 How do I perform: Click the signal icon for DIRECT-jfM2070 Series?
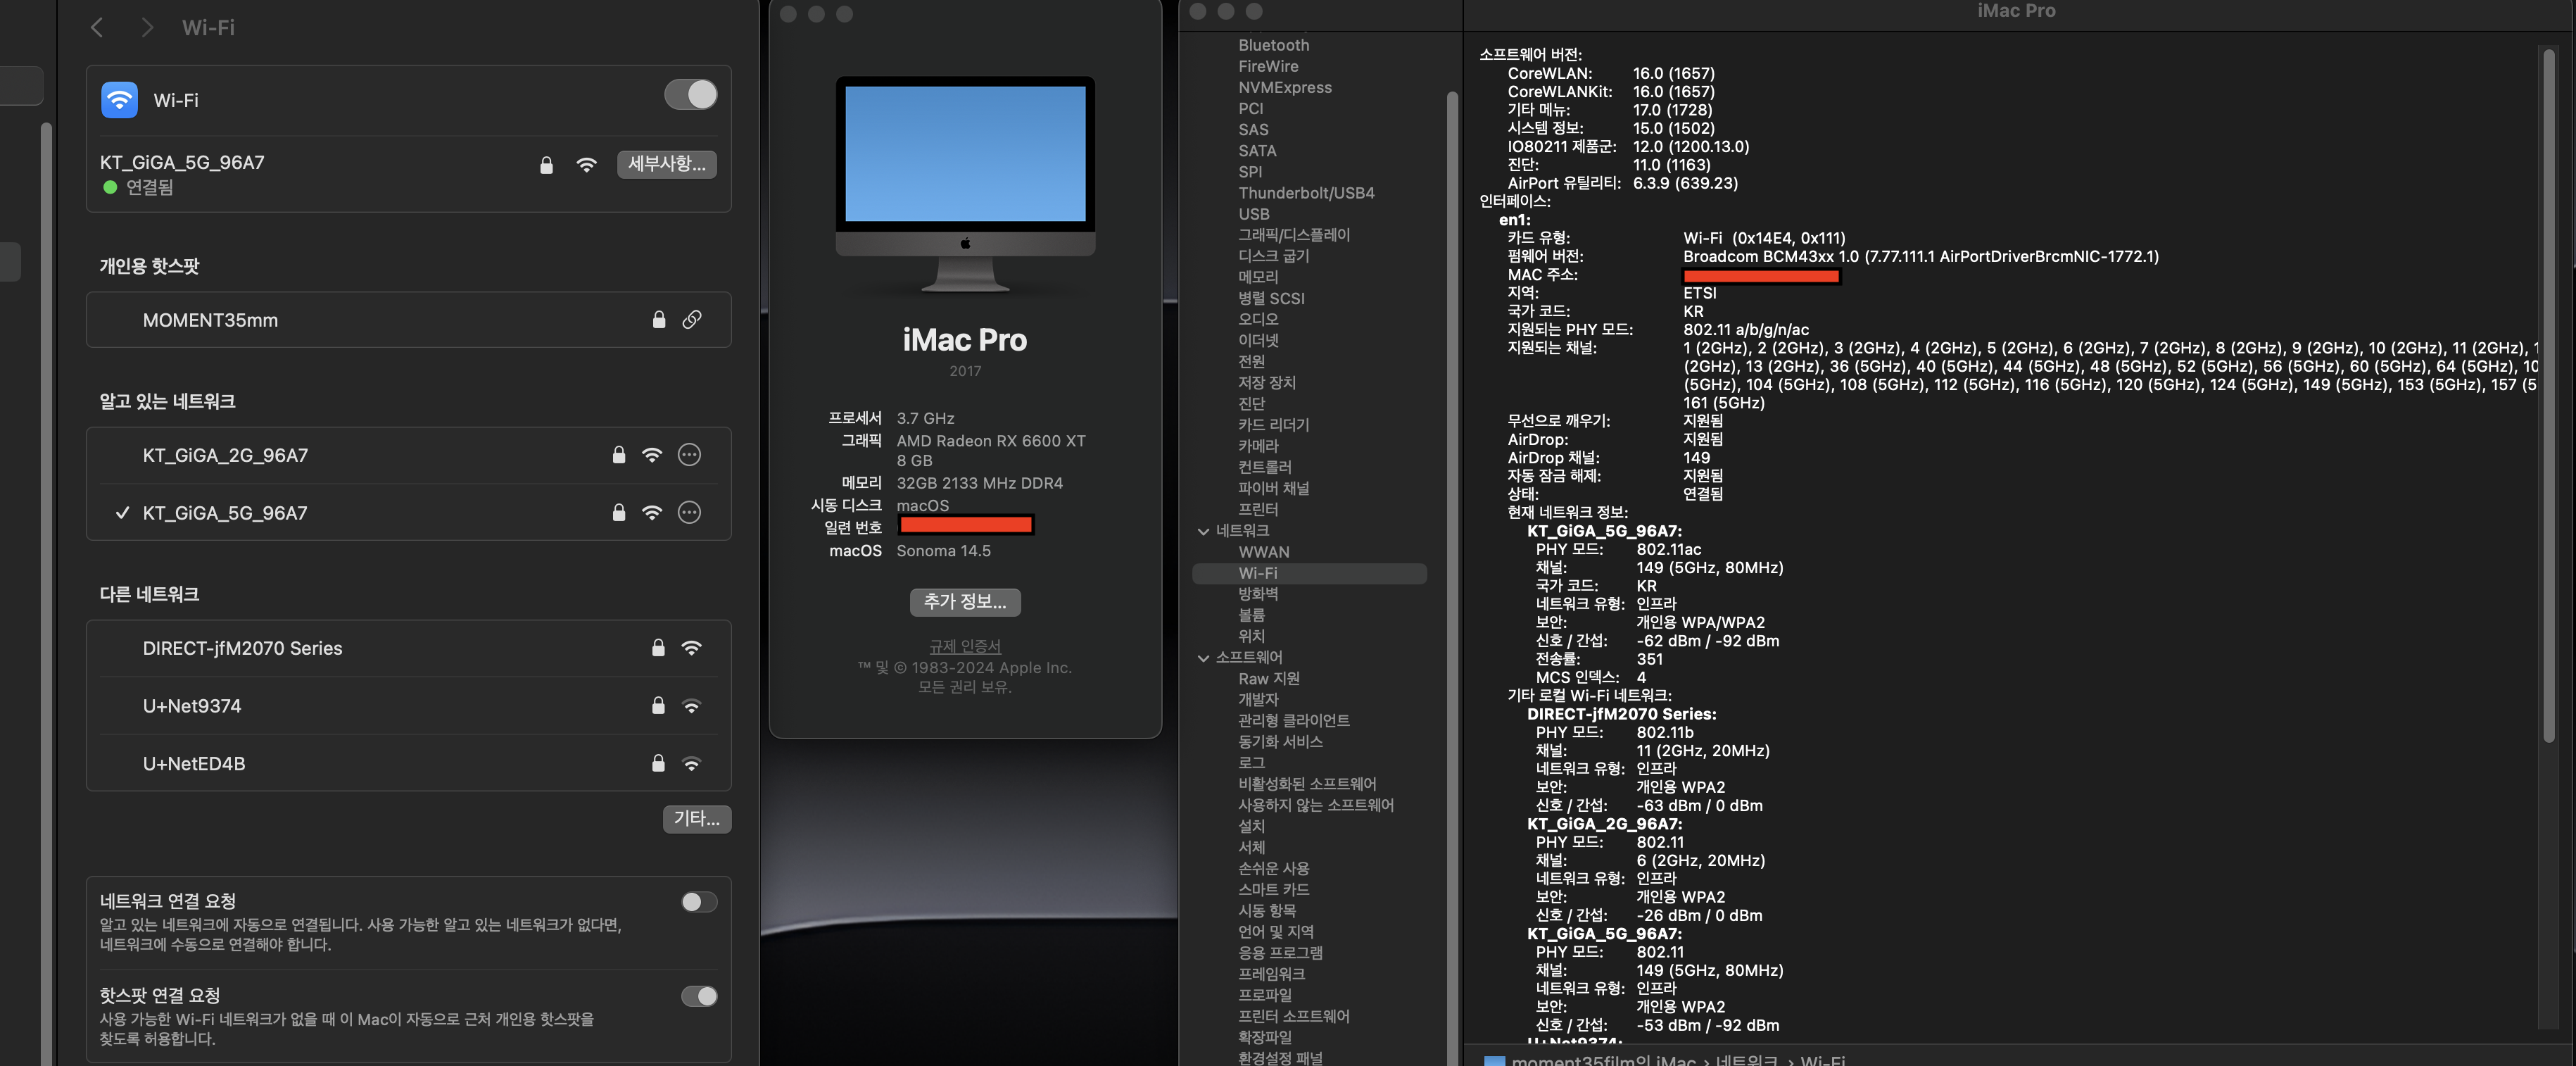tap(691, 648)
